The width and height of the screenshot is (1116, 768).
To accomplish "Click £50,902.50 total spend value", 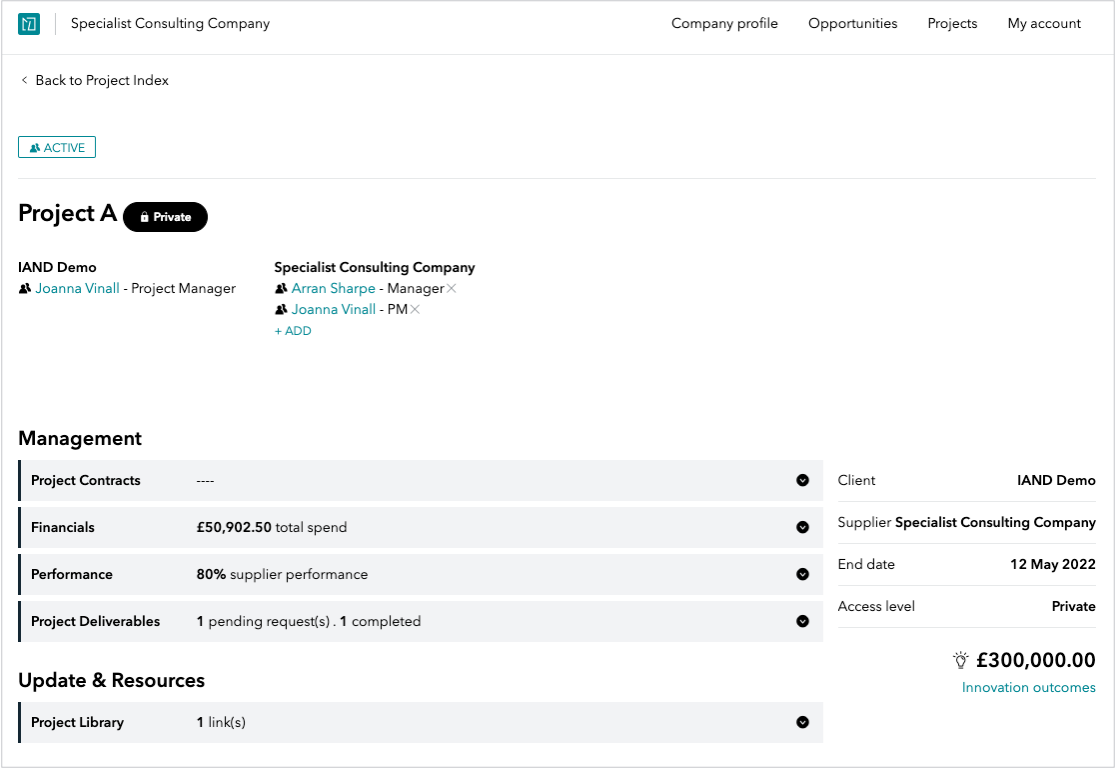I will click(272, 527).
